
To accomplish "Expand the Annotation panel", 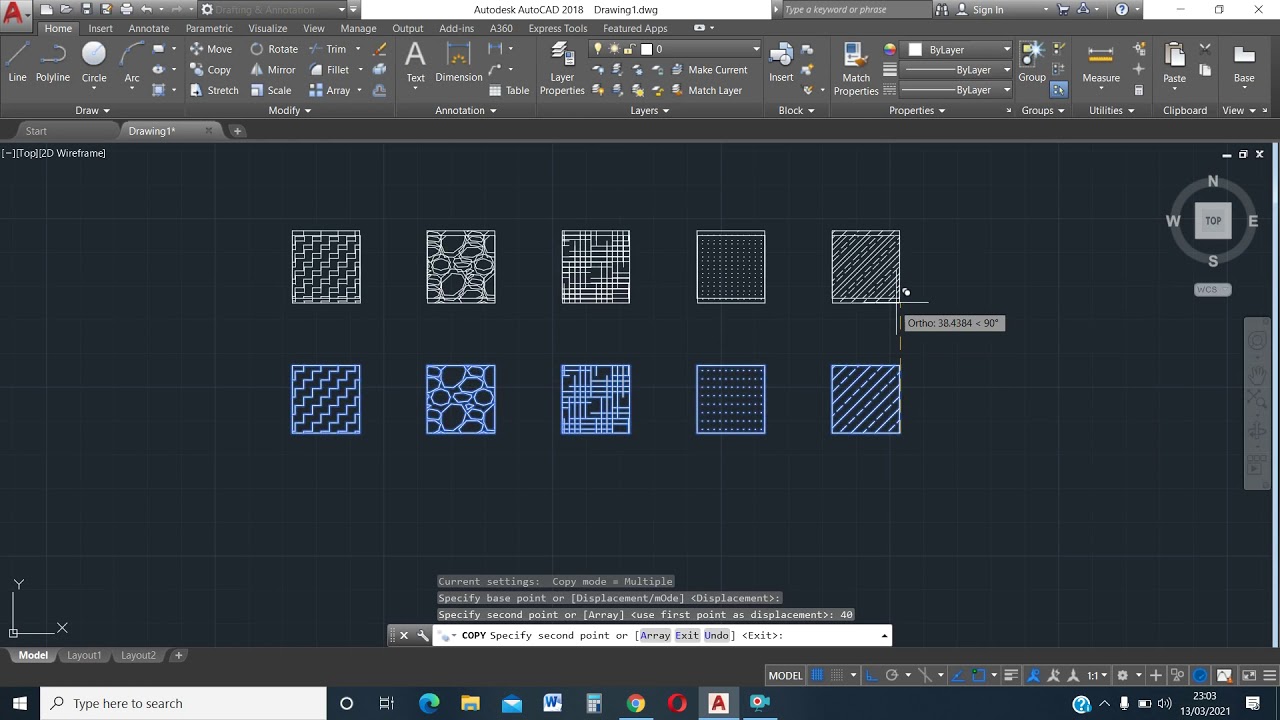I will 466,110.
